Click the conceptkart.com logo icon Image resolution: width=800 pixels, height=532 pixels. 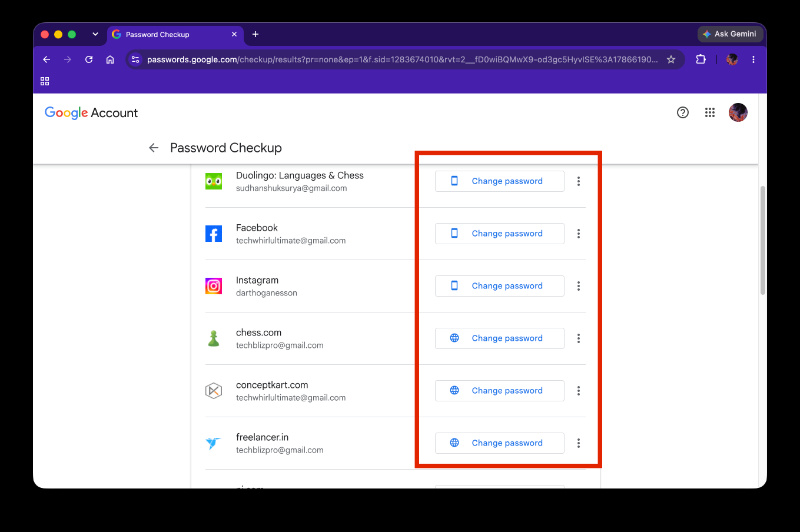213,391
